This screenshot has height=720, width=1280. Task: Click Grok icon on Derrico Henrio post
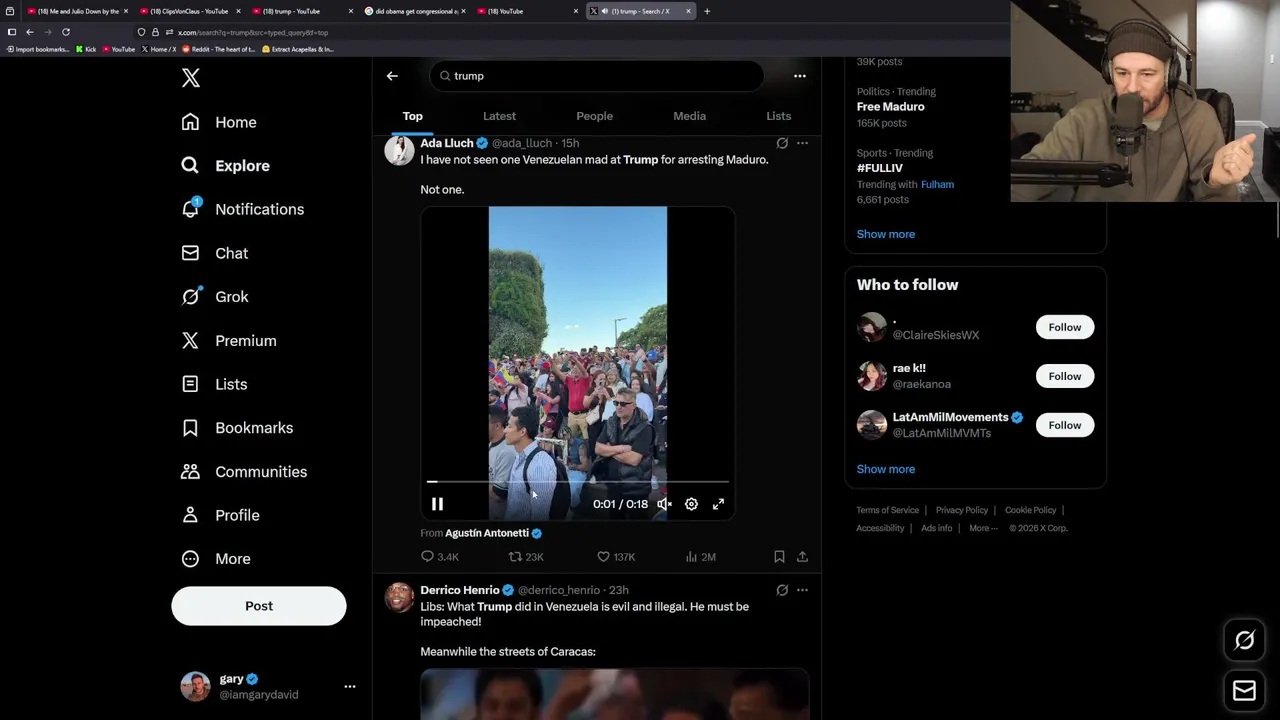click(x=782, y=590)
